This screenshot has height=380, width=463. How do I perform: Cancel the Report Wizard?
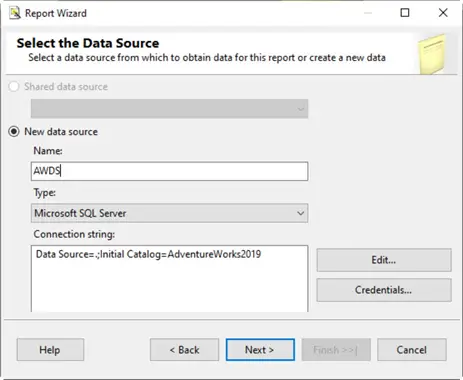412,350
